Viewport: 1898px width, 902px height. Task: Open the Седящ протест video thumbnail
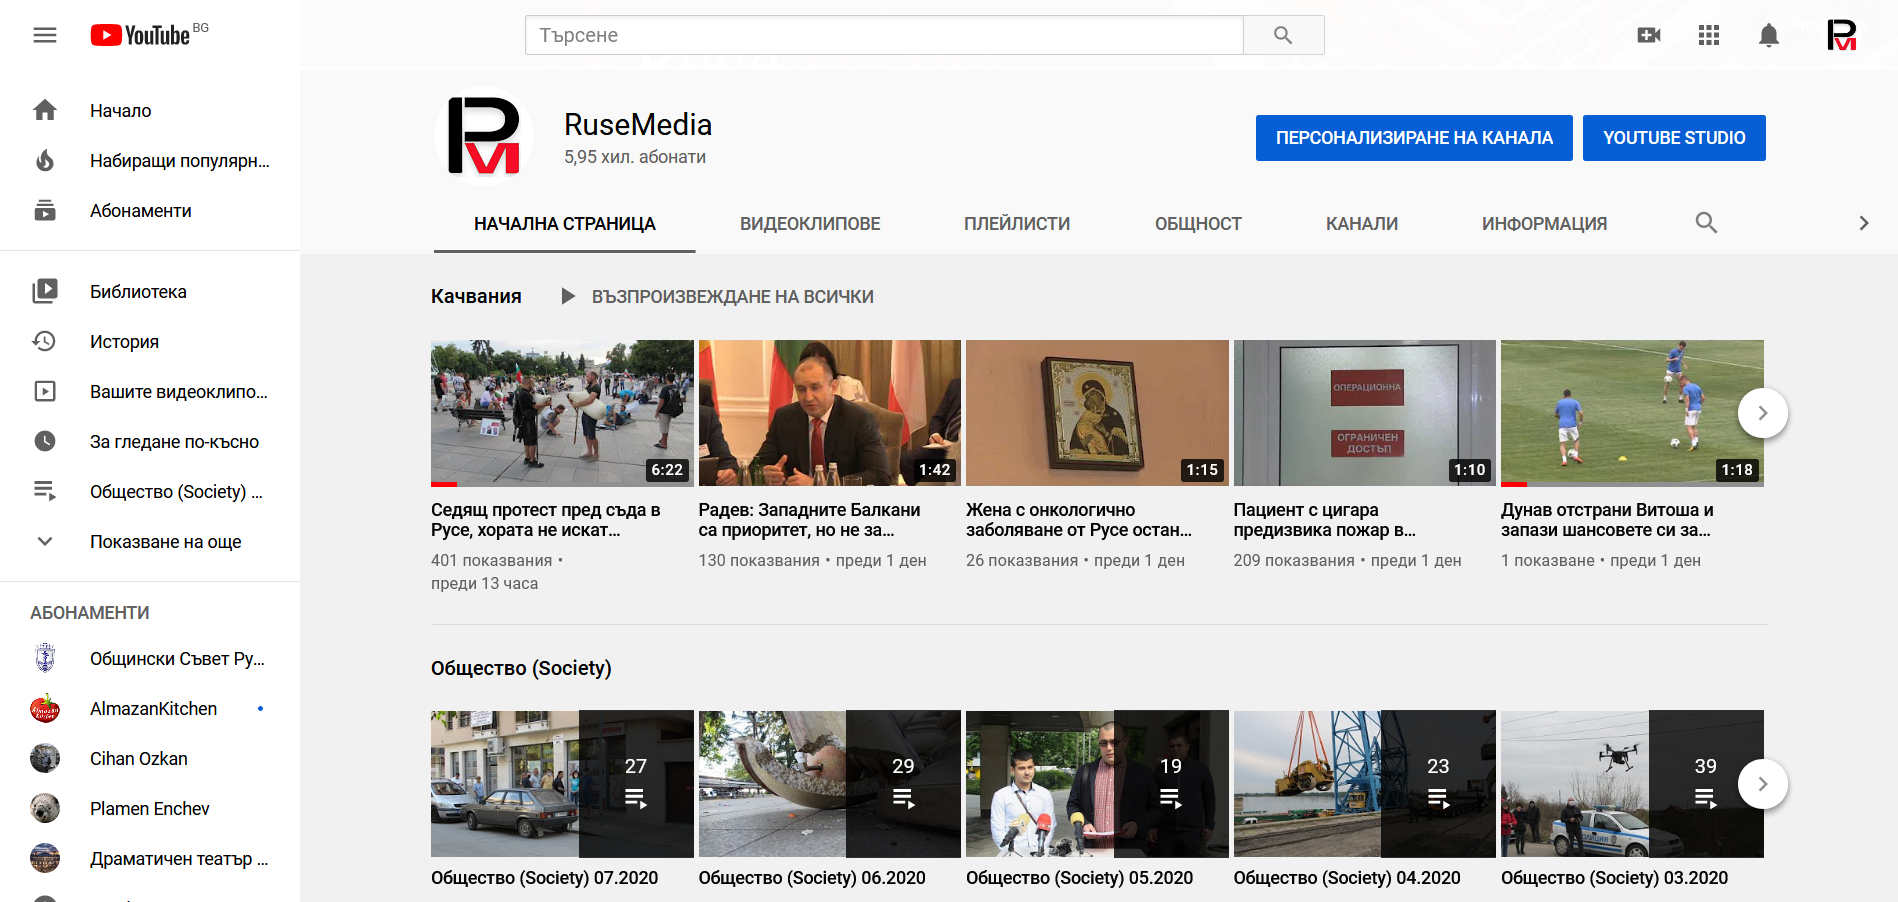[x=562, y=413]
